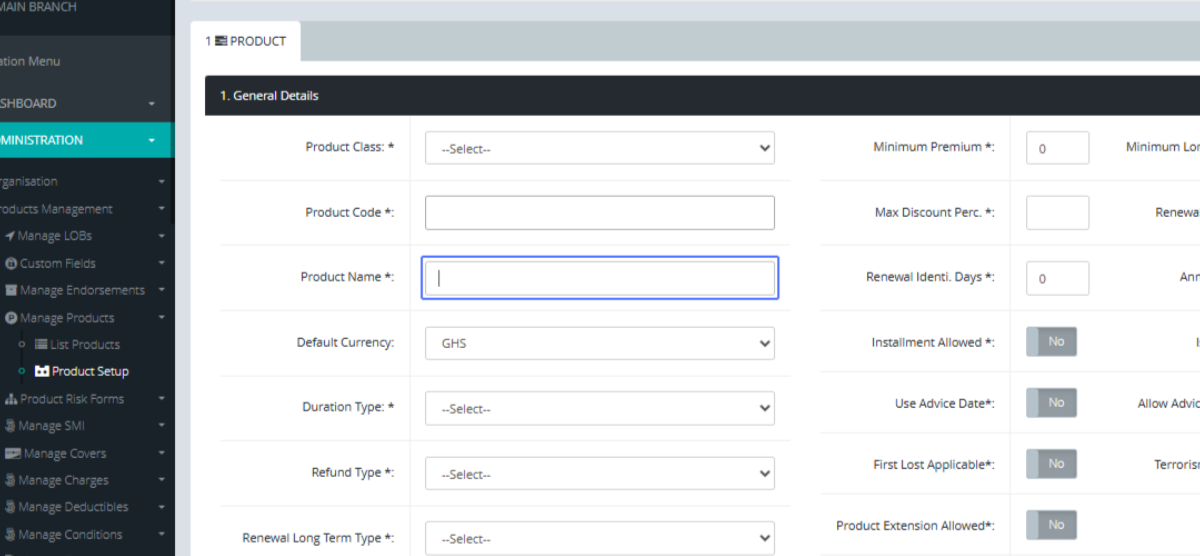Click the Product Risk Forms icon

point(11,399)
